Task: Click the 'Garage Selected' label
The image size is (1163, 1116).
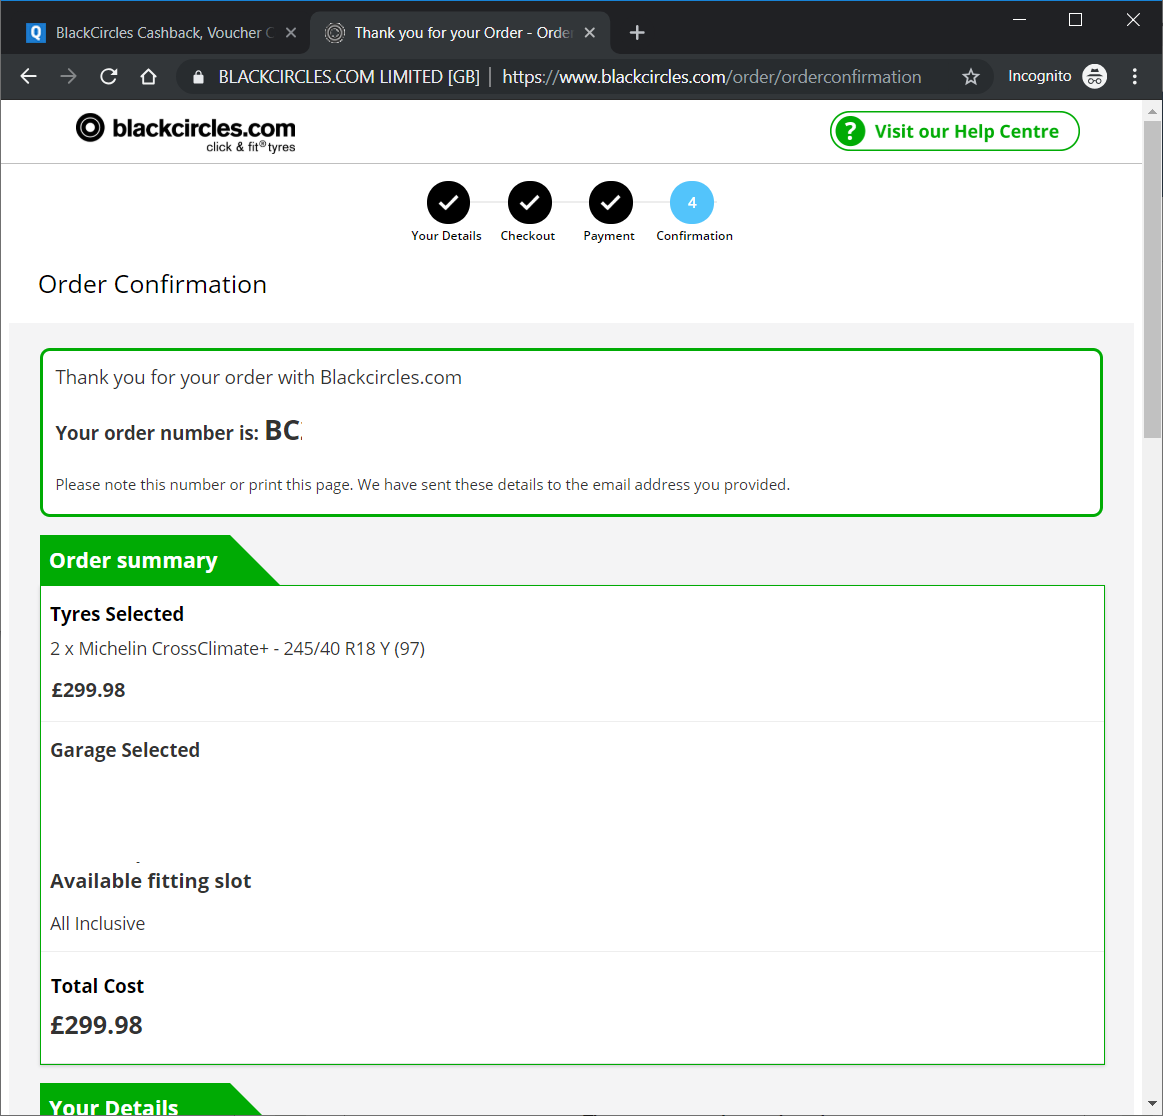Action: (x=125, y=750)
